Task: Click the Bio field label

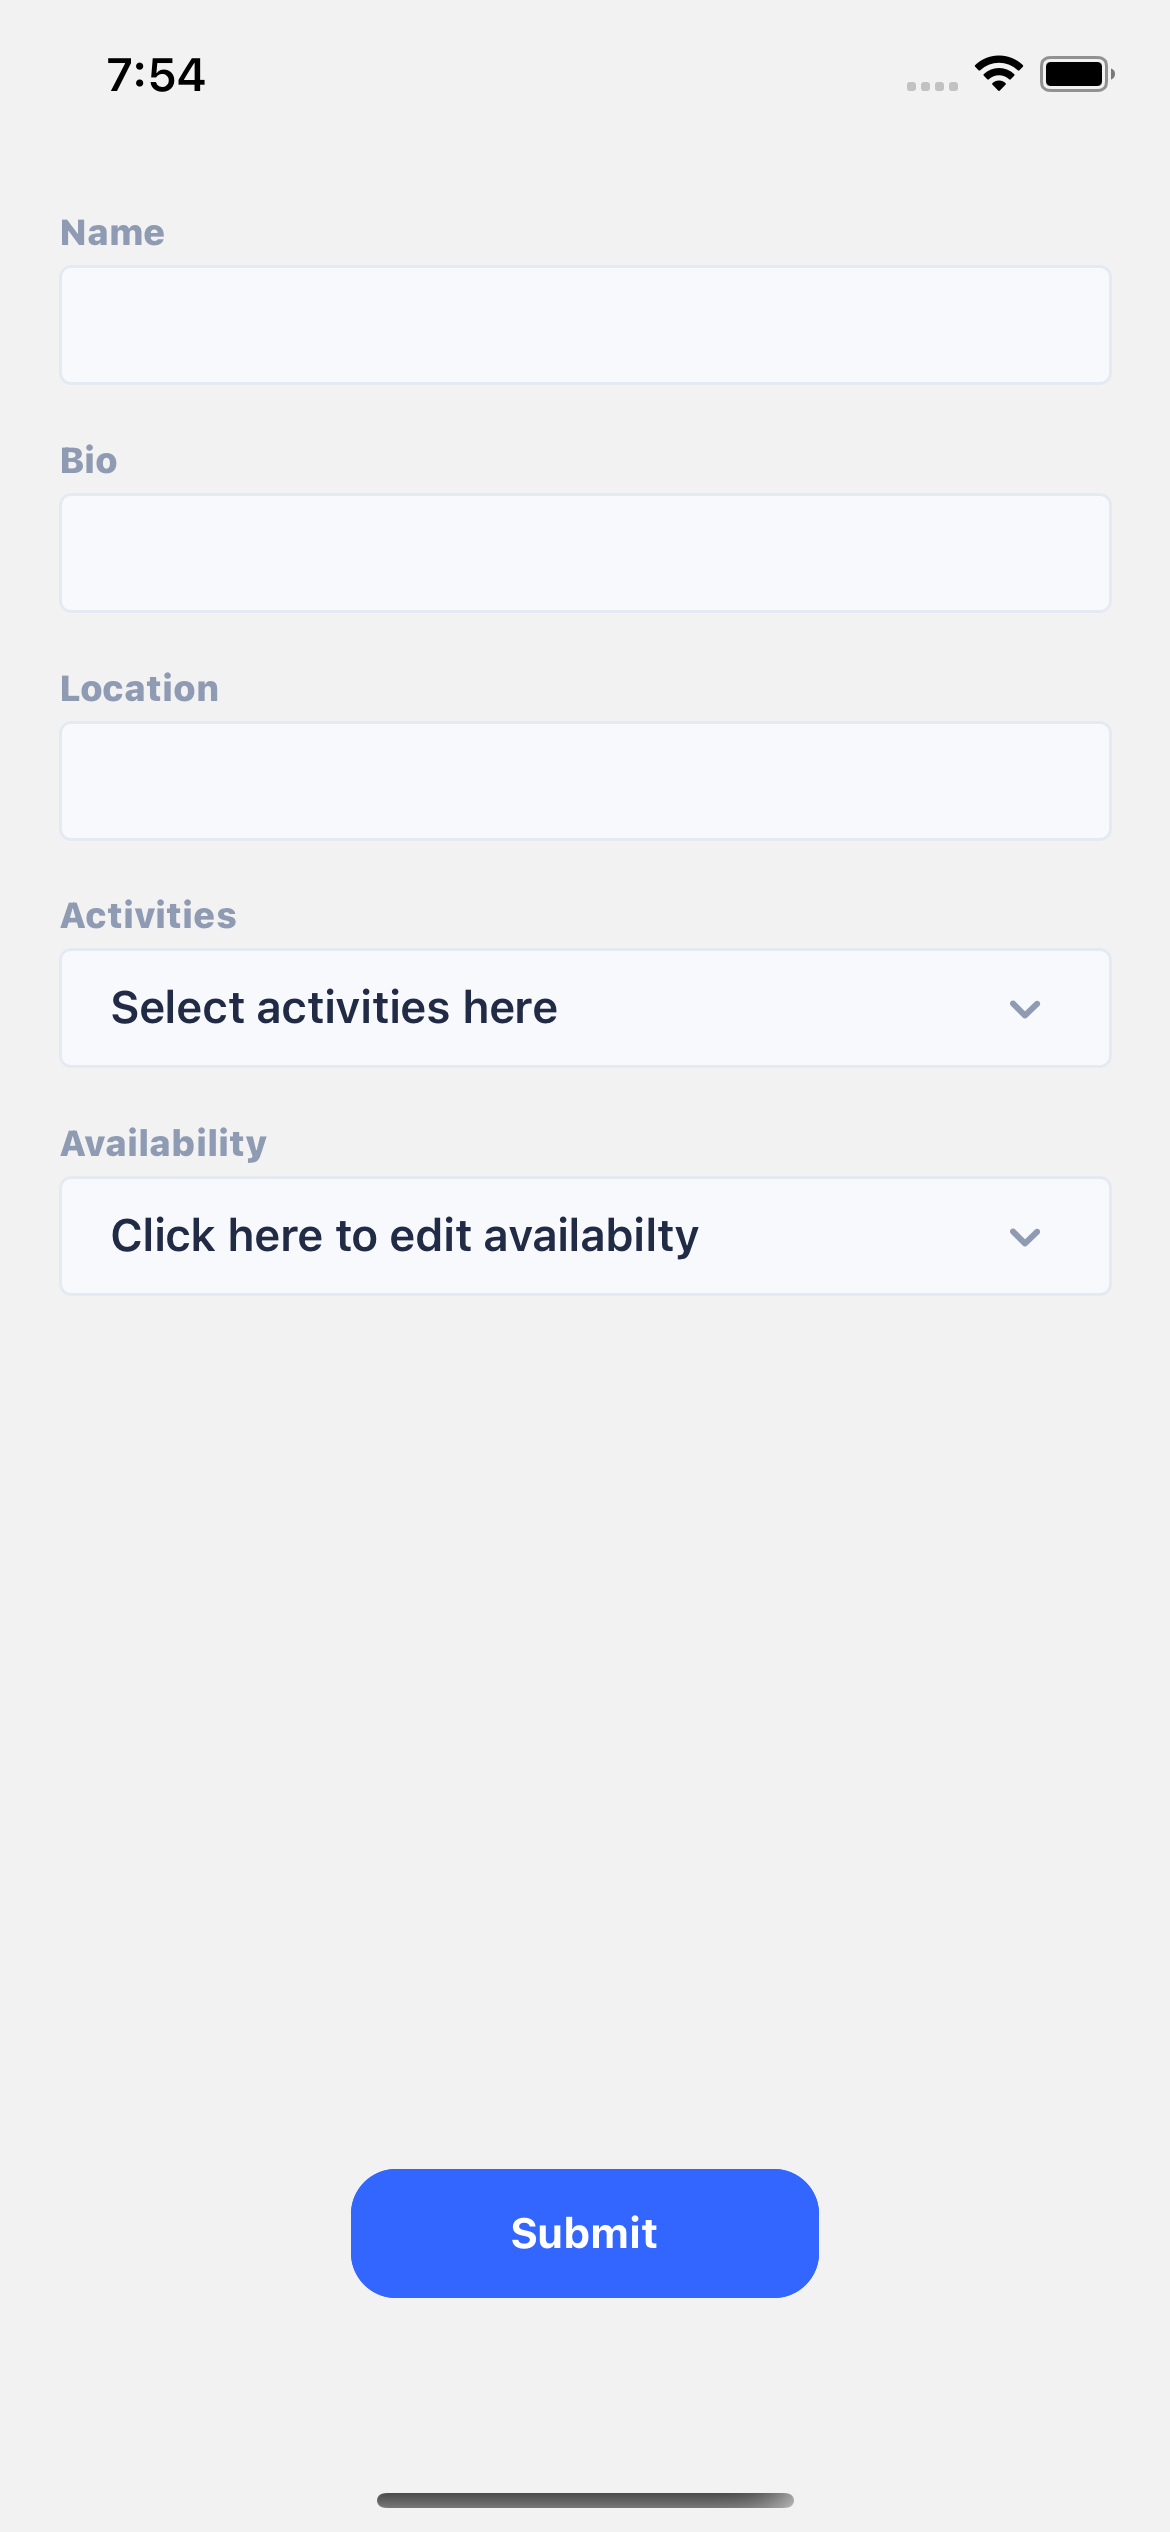Action: point(89,460)
